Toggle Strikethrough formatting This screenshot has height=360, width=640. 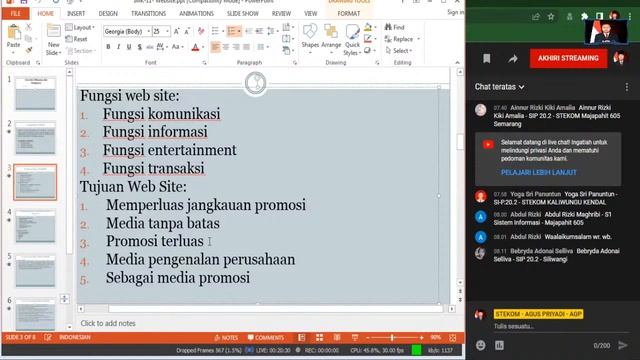coord(150,47)
